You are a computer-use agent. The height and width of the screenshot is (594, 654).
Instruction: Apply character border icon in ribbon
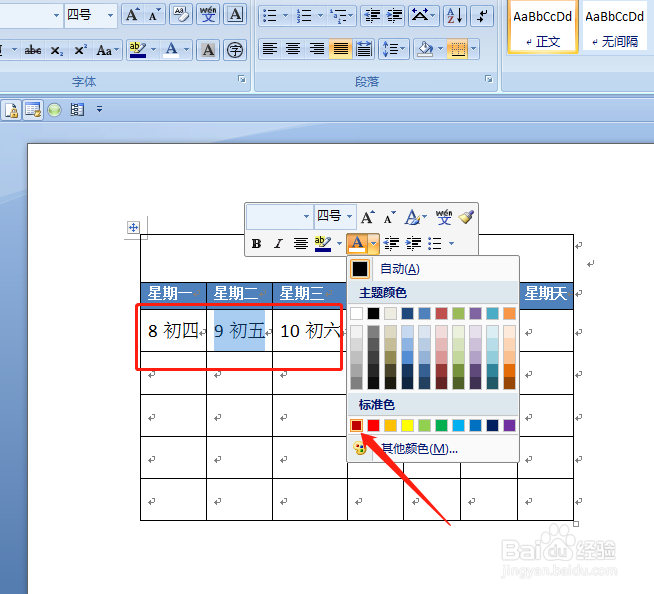pyautogui.click(x=235, y=15)
